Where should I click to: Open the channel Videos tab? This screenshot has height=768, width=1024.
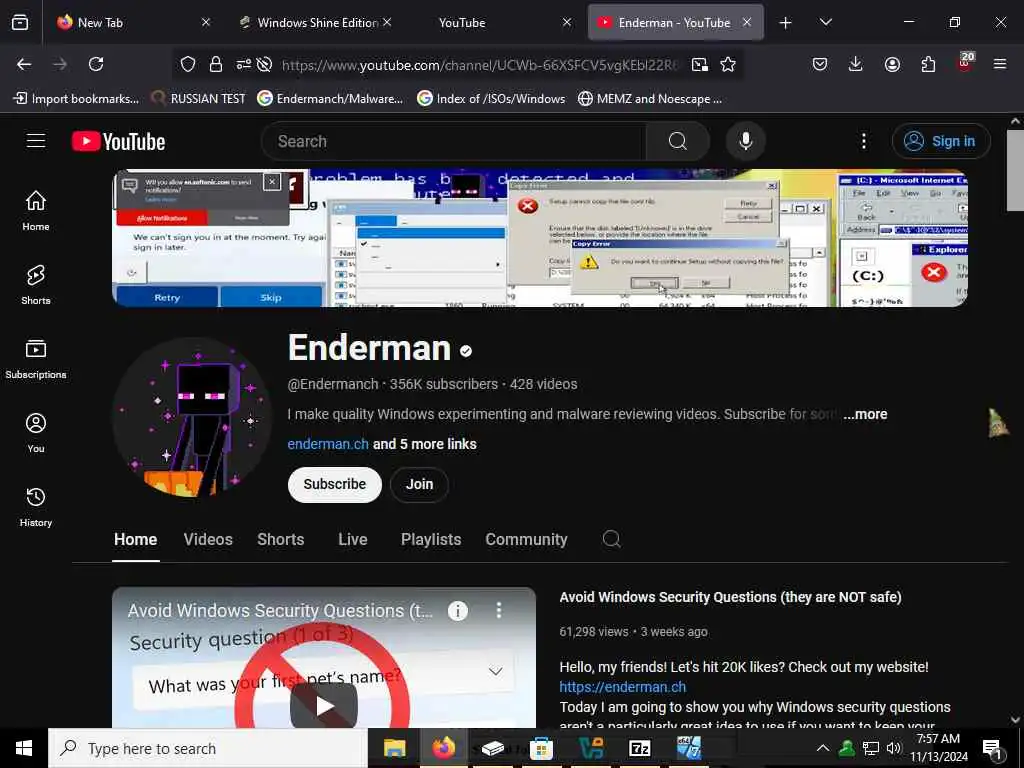pyautogui.click(x=208, y=539)
